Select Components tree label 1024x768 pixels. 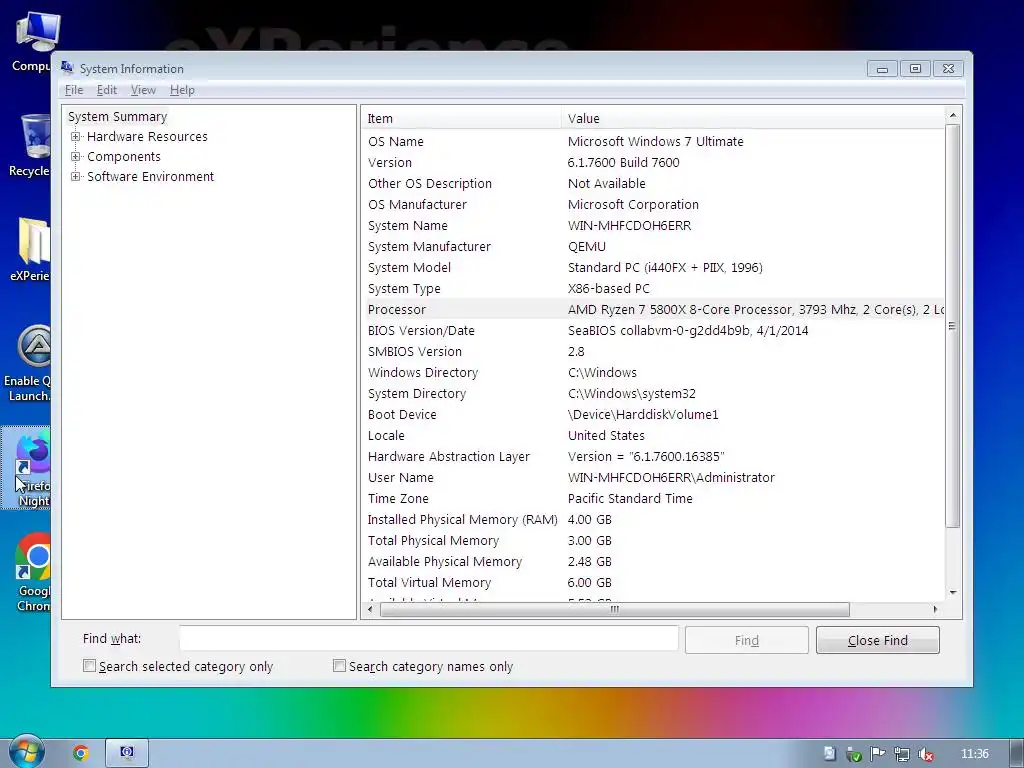(123, 157)
